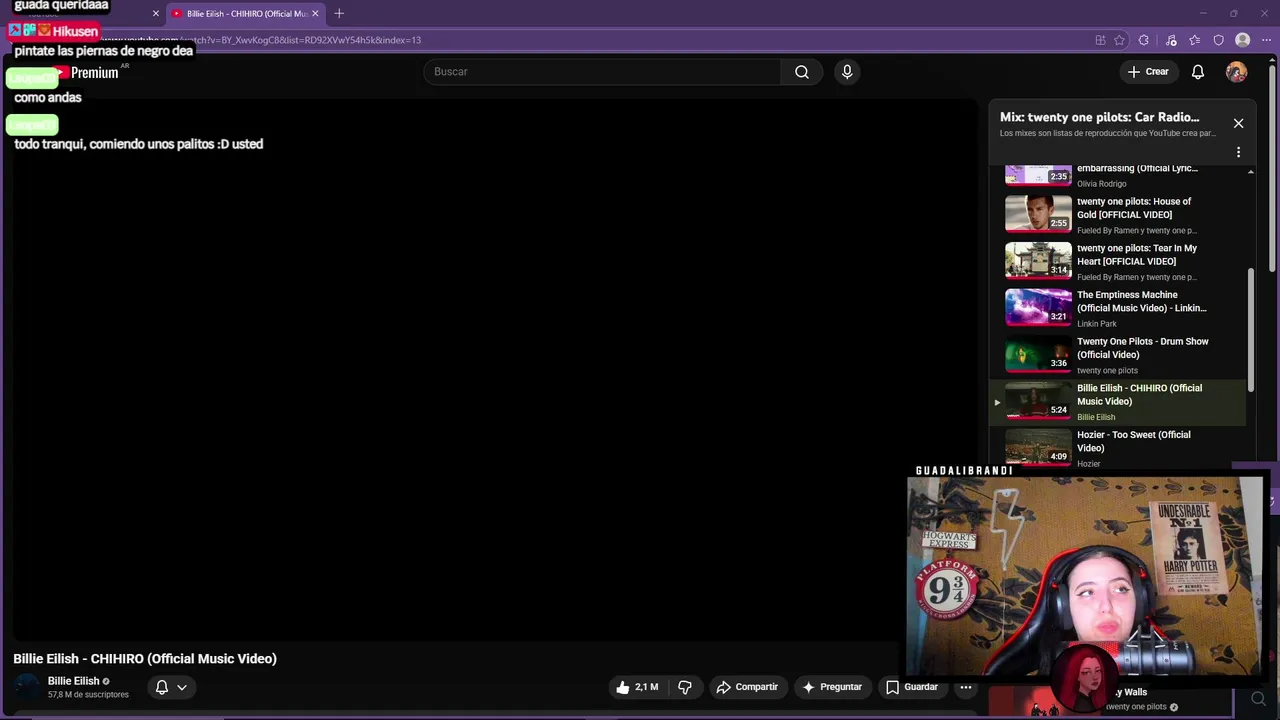This screenshot has height=720, width=1280.
Task: Close the Billie Eilish CHIHIRO tab
Action: click(315, 13)
